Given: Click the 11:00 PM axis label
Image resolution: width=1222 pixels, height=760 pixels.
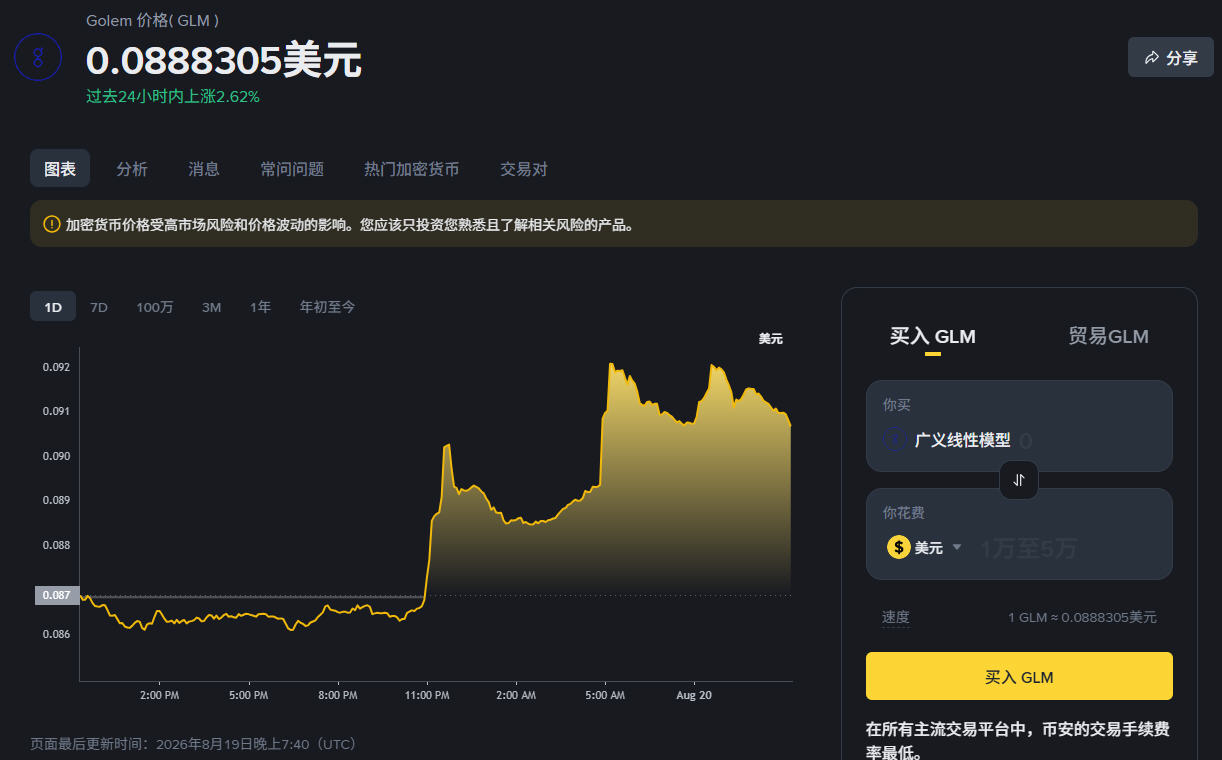Looking at the screenshot, I should pos(427,694).
